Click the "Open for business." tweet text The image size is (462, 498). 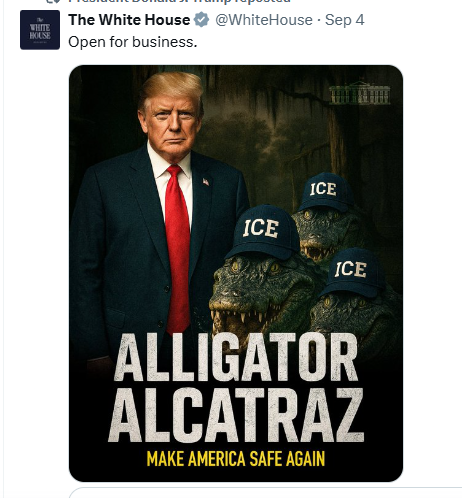pos(133,42)
